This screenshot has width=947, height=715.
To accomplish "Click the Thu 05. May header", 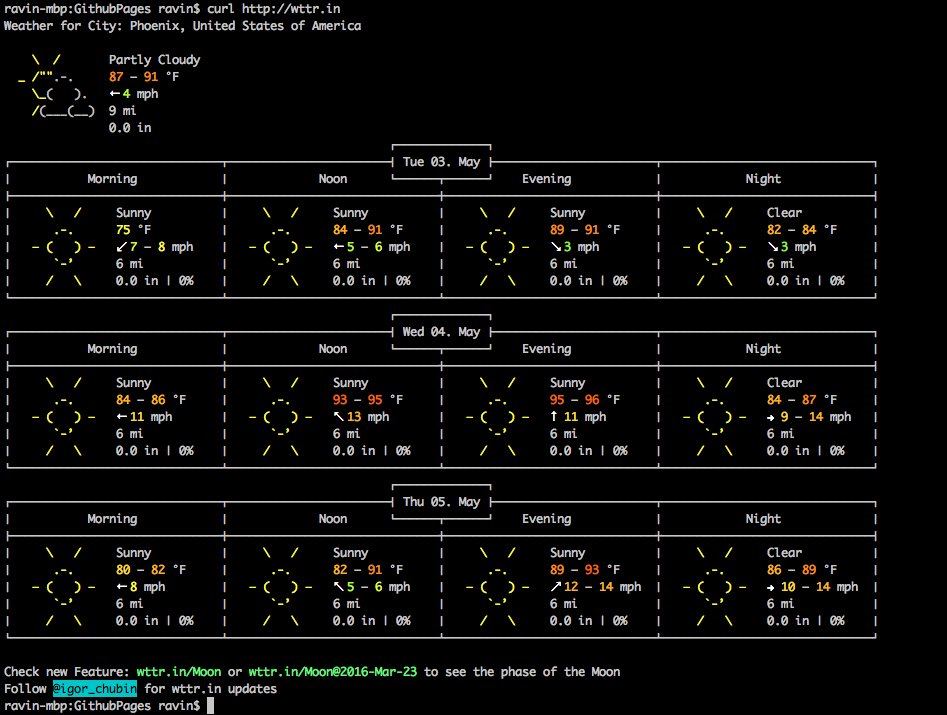I will [440, 501].
